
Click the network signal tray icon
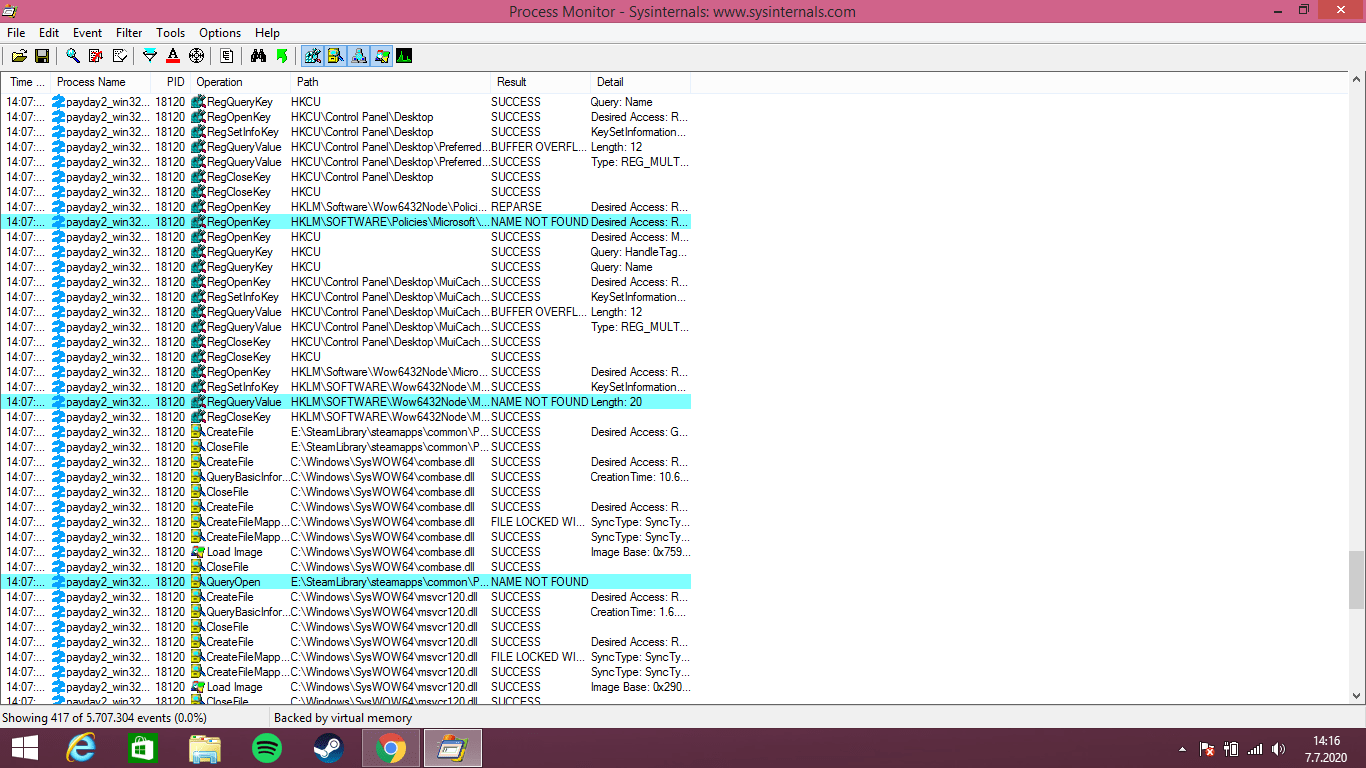(x=1254, y=749)
